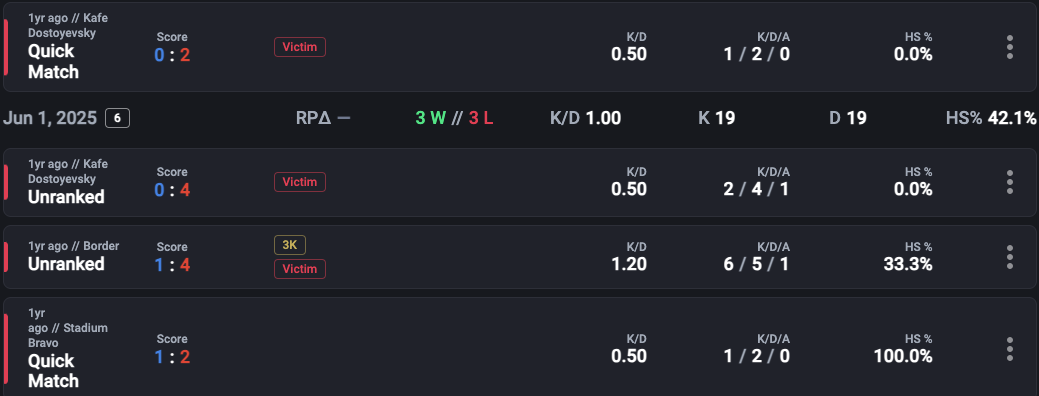The image size is (1039, 396).
Task: Click the 6 / 5 / 1 K/D/A stat
Action: 756,264
